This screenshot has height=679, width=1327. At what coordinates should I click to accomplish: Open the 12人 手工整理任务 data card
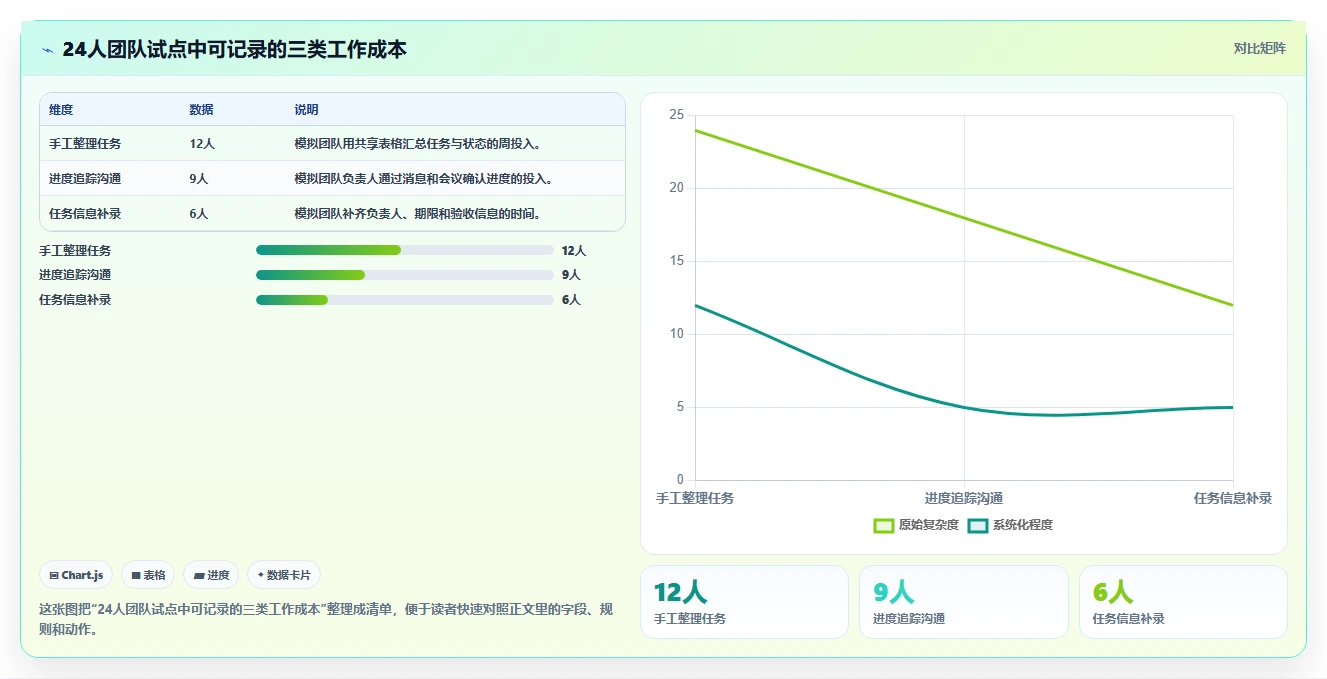point(744,602)
